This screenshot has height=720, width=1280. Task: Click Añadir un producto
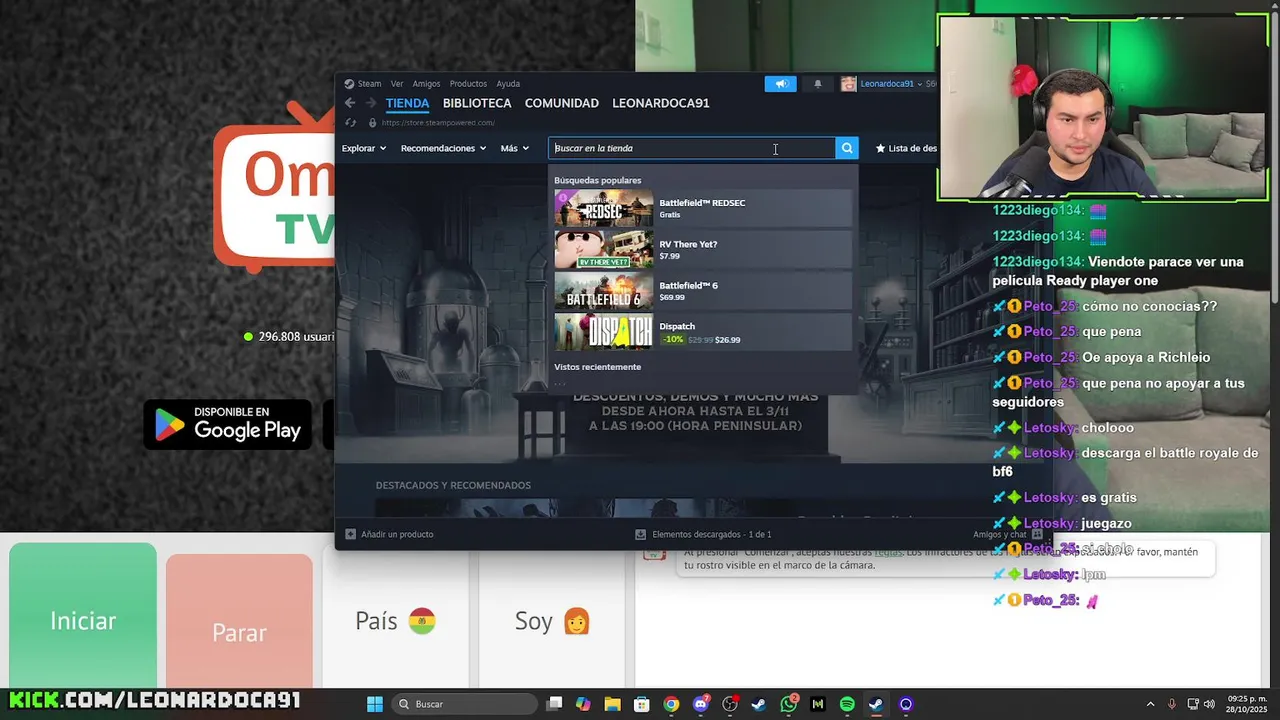click(x=390, y=534)
